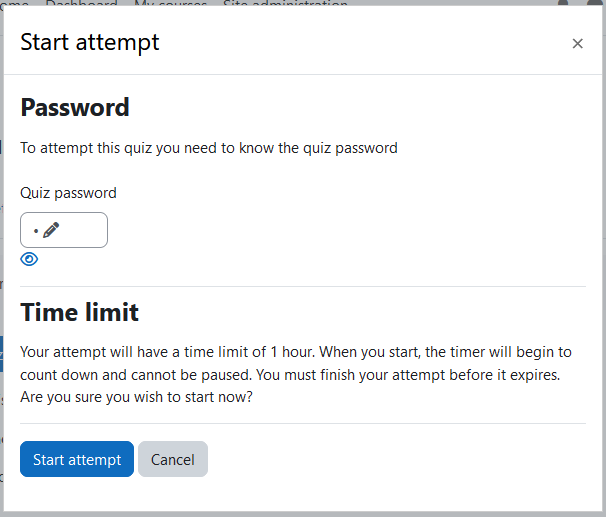Open the My courses navigation item
Viewport: 606px width, 517px height.
point(170,3)
